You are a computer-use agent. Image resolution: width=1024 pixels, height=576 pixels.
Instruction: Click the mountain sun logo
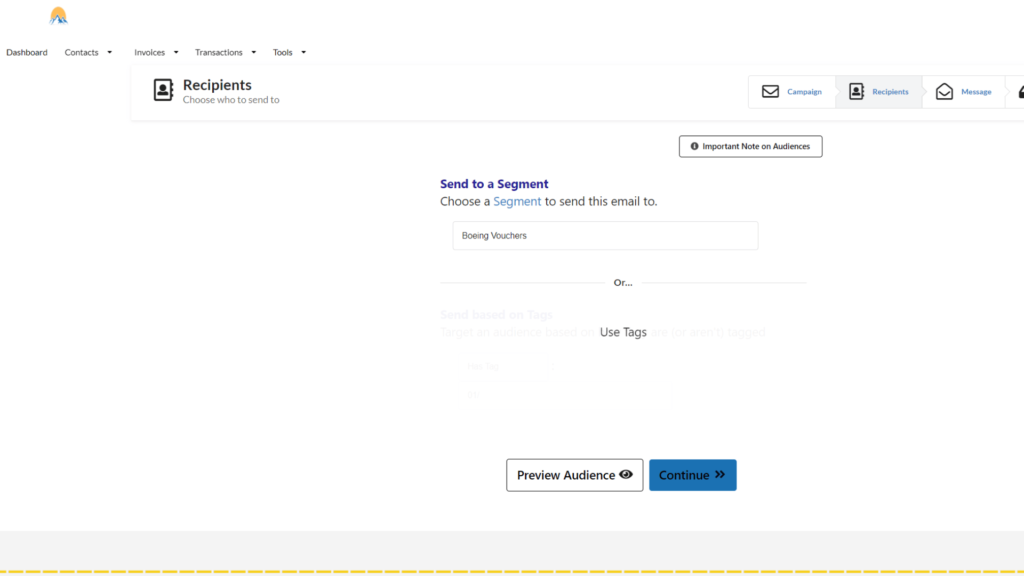[x=59, y=16]
